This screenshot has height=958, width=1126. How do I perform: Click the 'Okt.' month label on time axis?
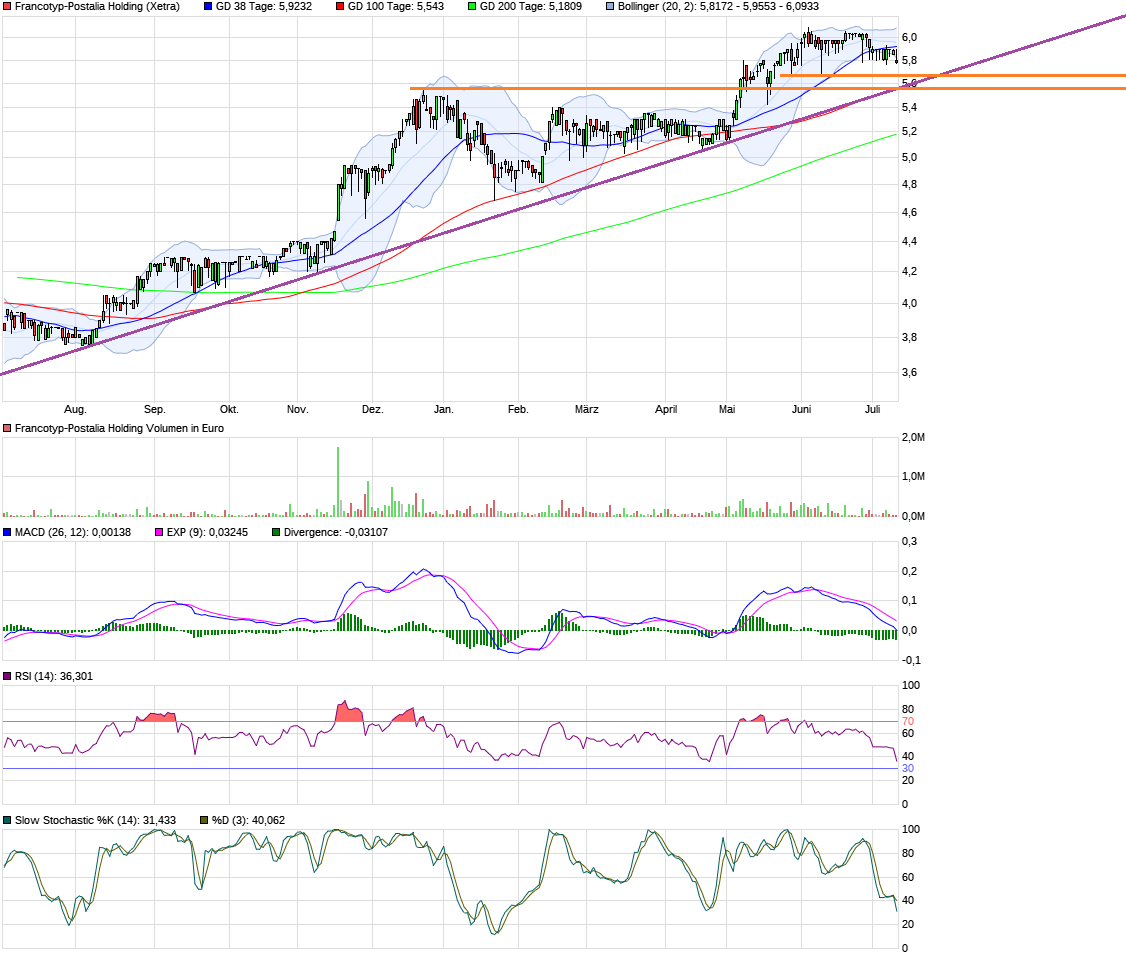click(x=229, y=409)
